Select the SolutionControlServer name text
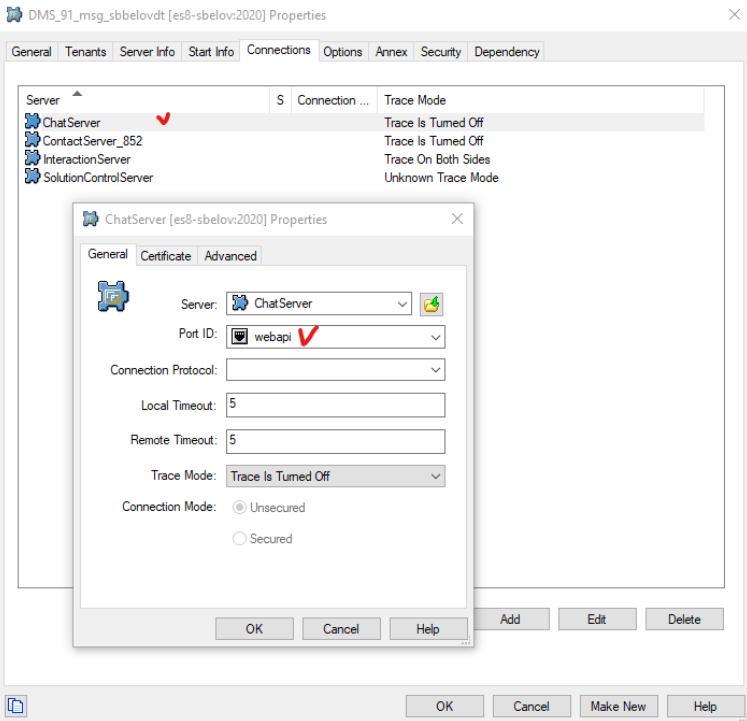This screenshot has width=747, height=721. tap(98, 177)
